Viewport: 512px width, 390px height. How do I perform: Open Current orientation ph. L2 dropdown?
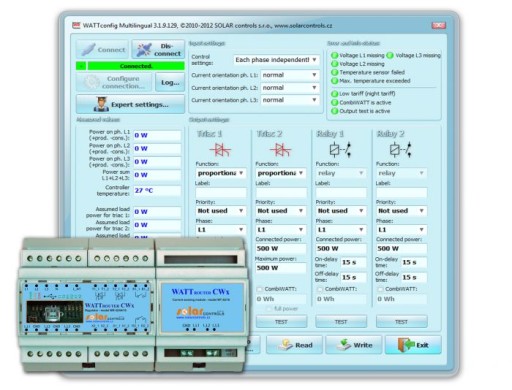pyautogui.click(x=290, y=88)
